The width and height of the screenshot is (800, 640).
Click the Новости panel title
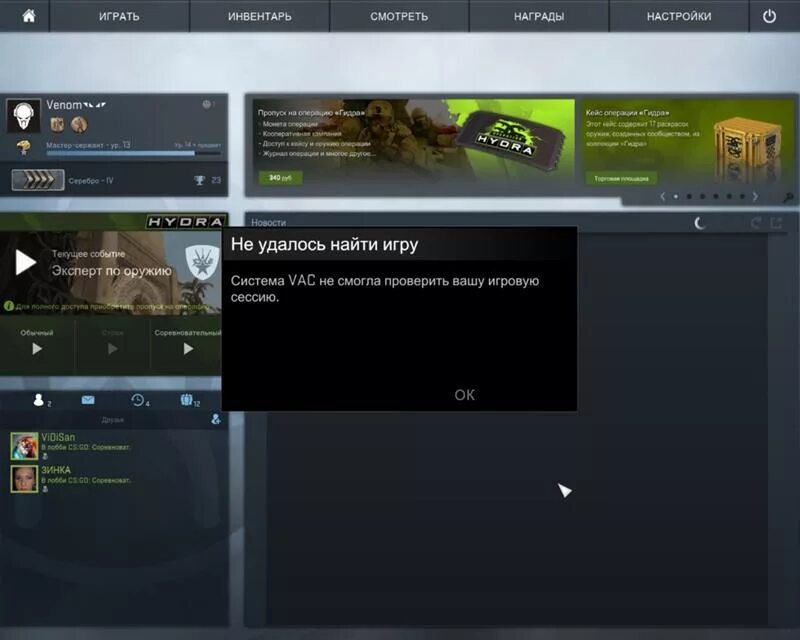click(268, 223)
